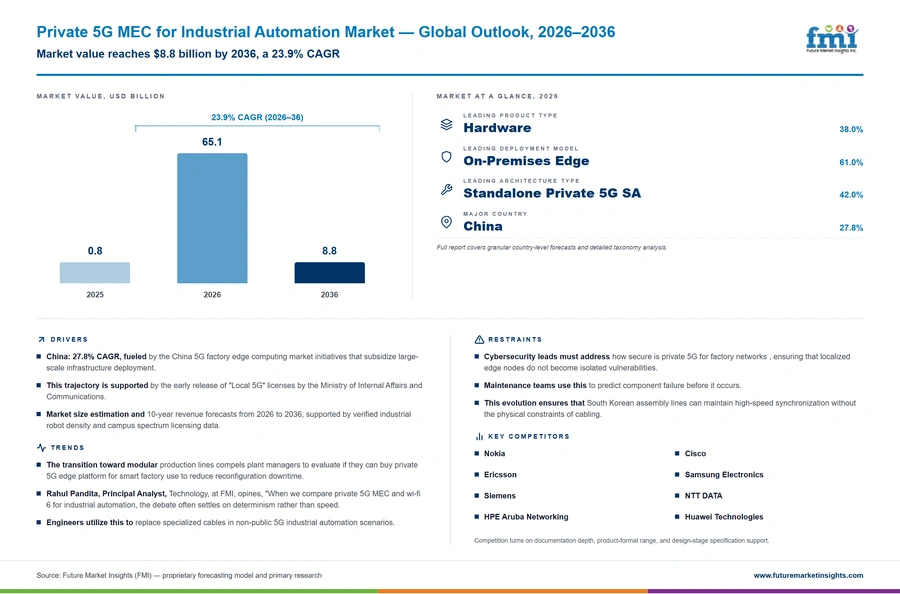Click the wrench icon beside Standalone Private 5G SA
This screenshot has height=594, width=900.
click(x=446, y=189)
